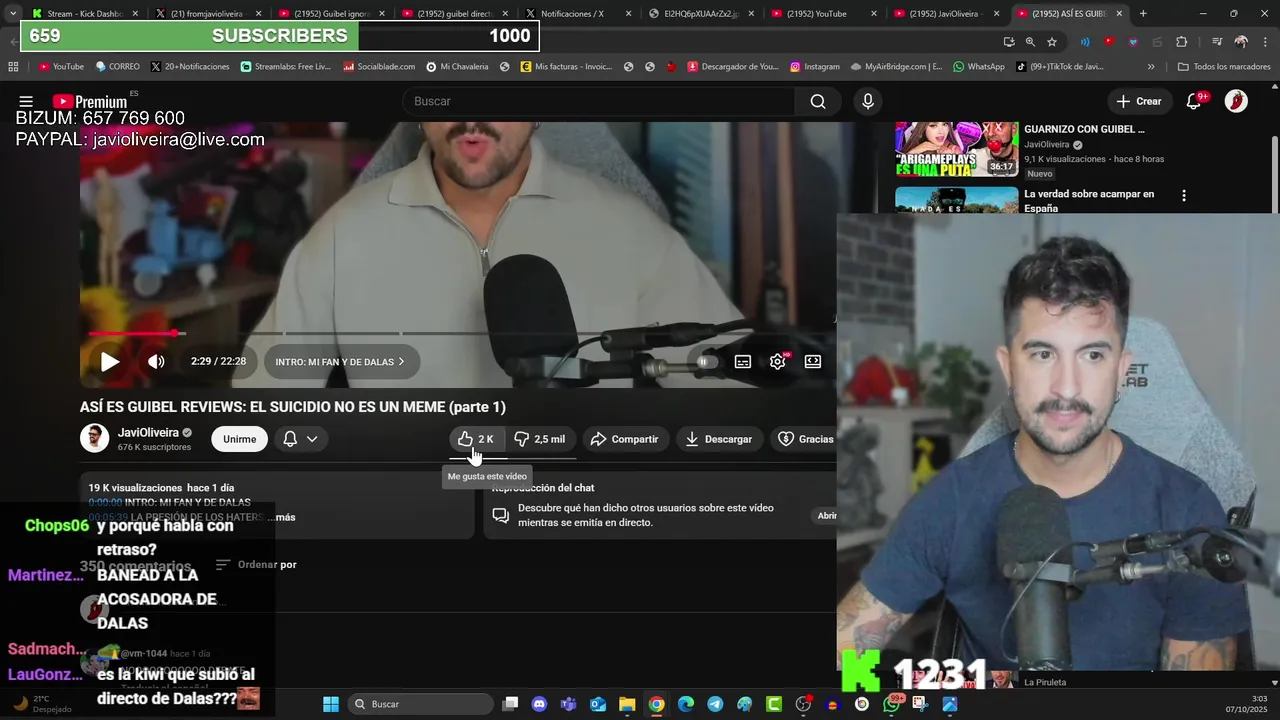The height and width of the screenshot is (720, 1280).
Task: Seek on the video progress bar
Action: click(x=458, y=333)
